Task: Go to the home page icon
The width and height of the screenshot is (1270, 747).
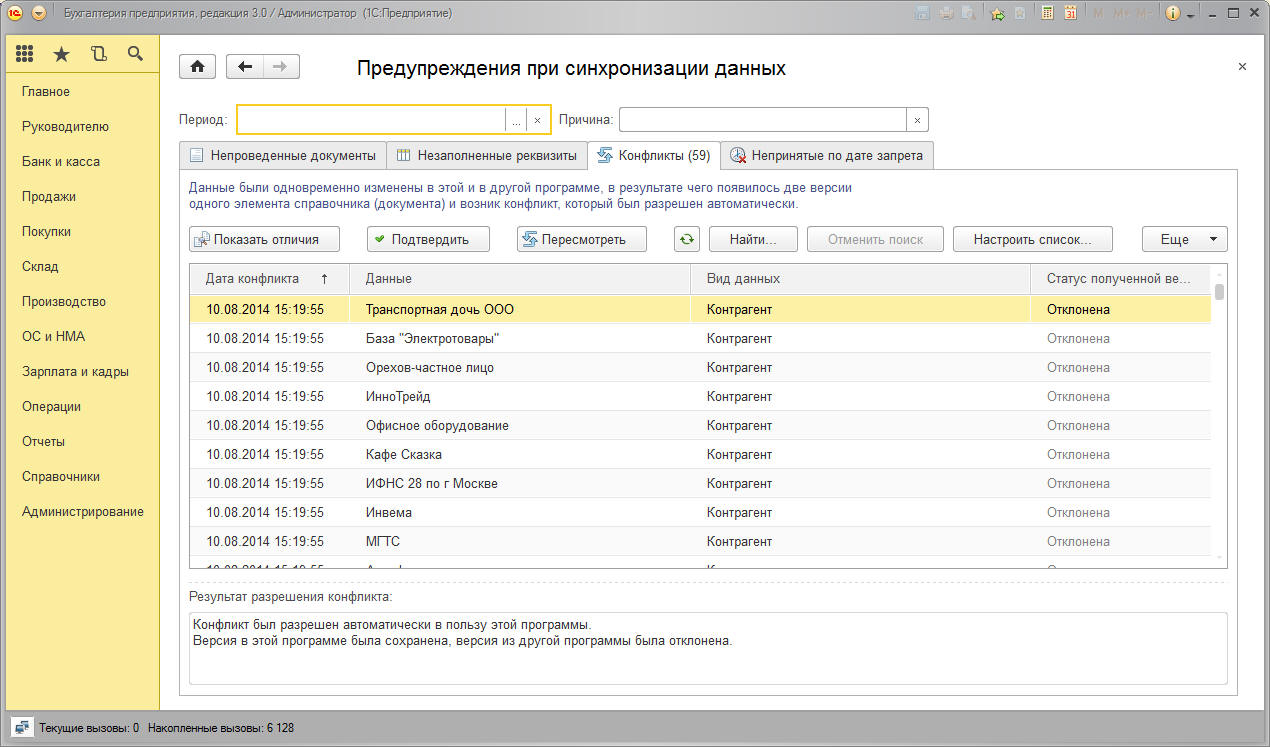Action: click(x=197, y=67)
